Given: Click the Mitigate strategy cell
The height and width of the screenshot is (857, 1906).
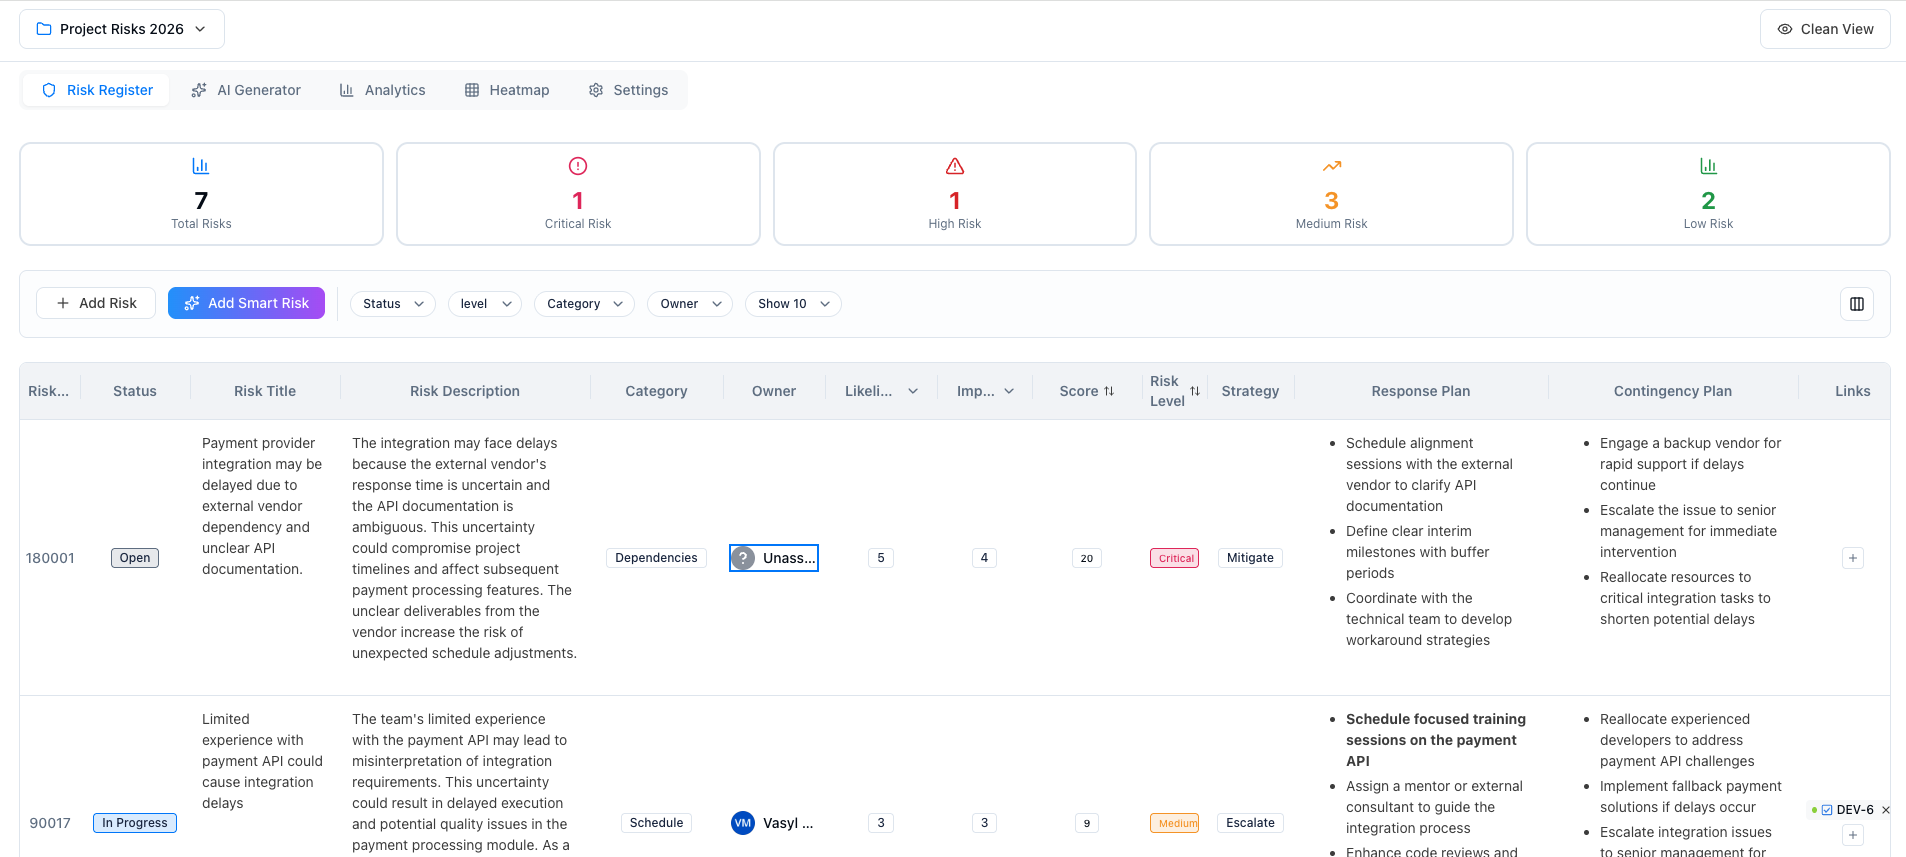Looking at the screenshot, I should [x=1250, y=558].
